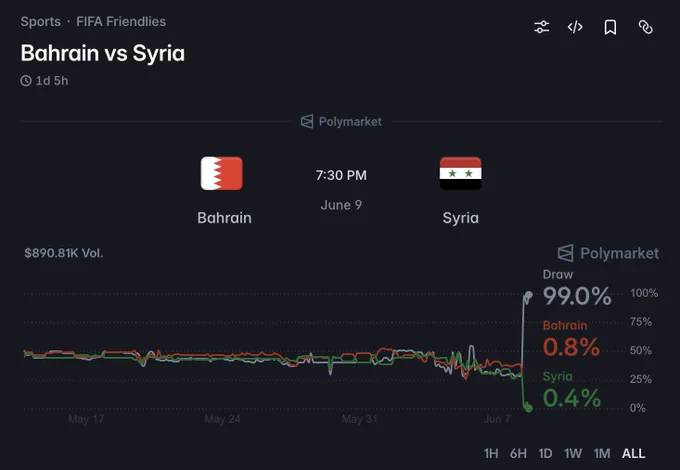680x470 pixels.
Task: Click the 75% y-axis label
Action: pyautogui.click(x=641, y=322)
